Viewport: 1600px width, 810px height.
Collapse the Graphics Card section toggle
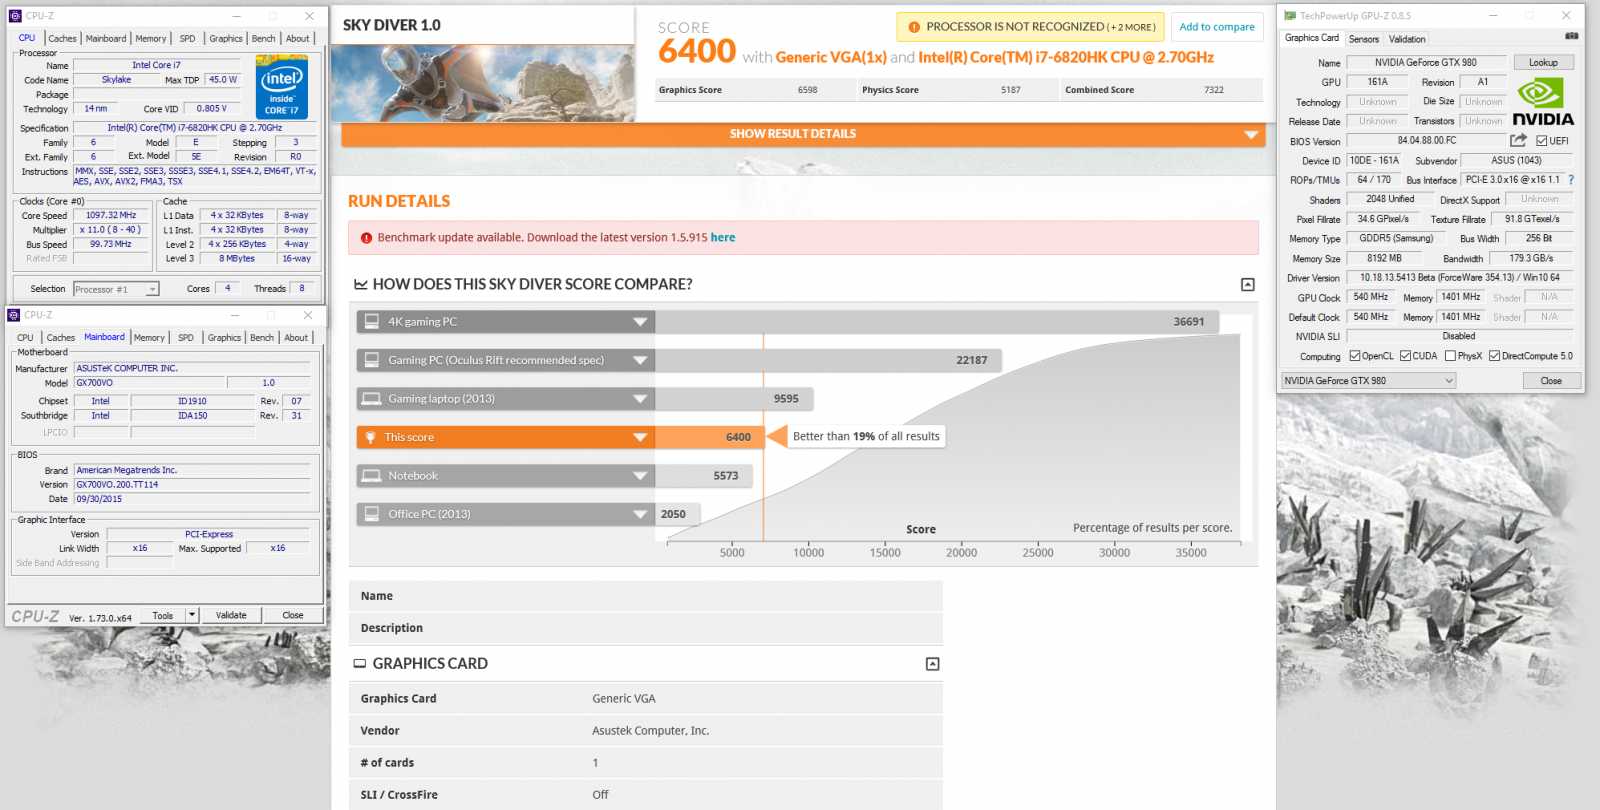point(933,664)
